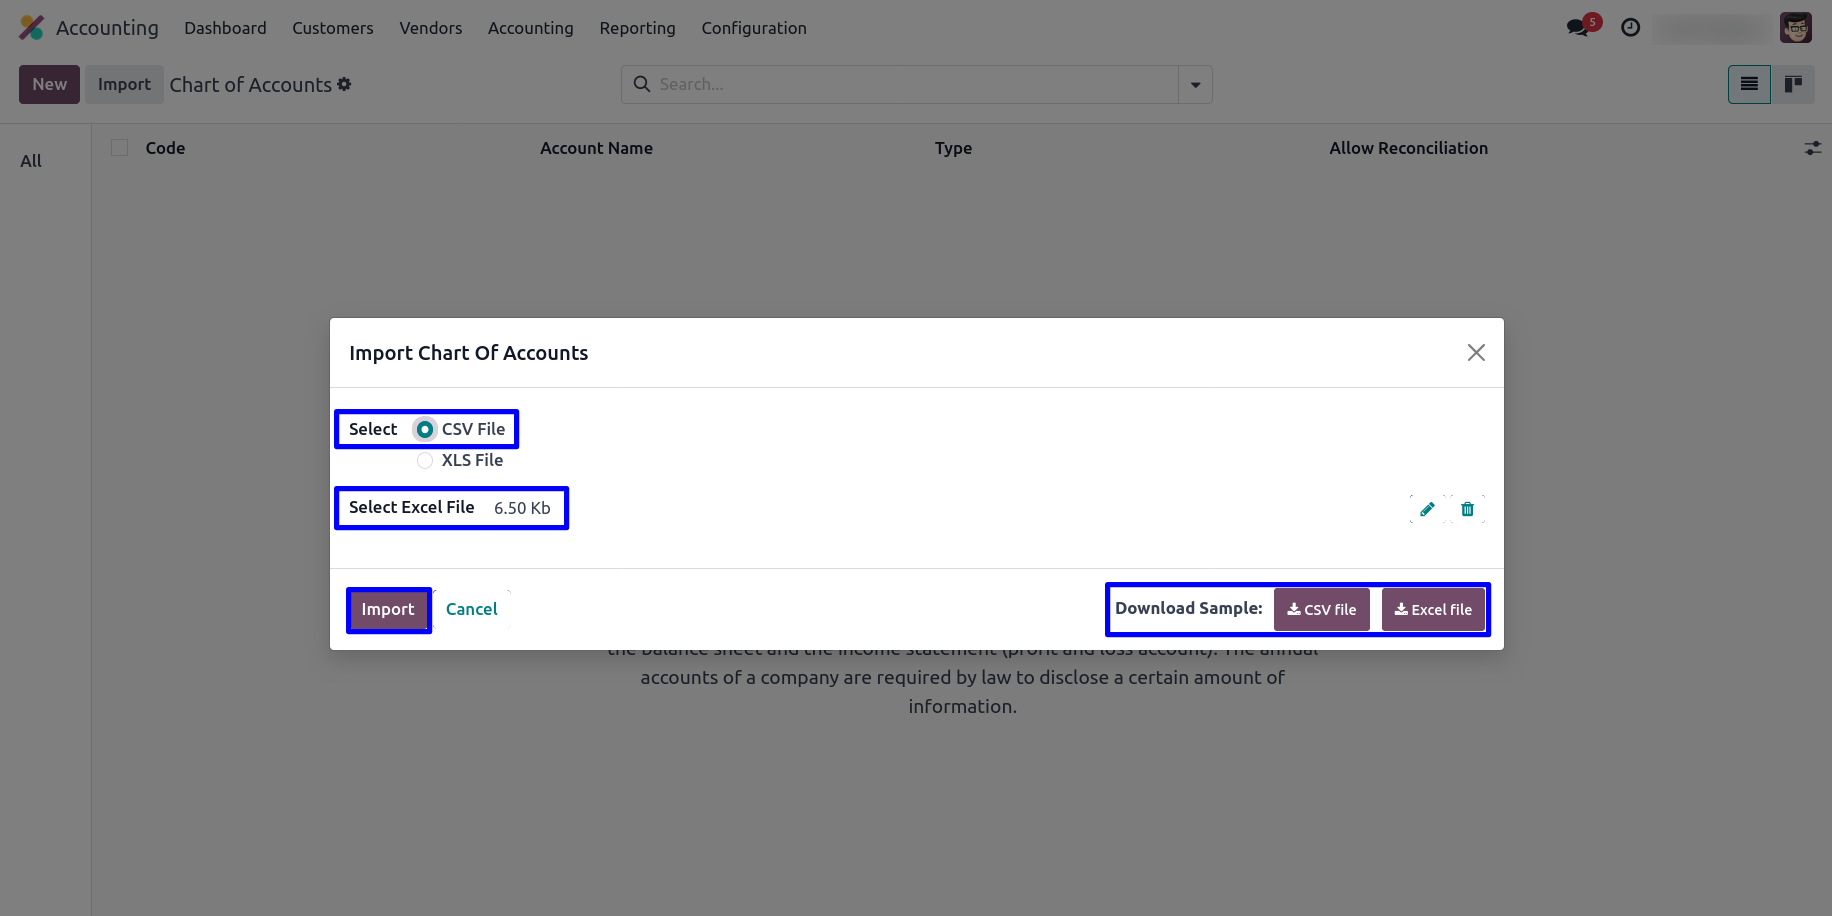1832x916 pixels.
Task: Tick the select-all checkbox beside Code
Action: pyautogui.click(x=120, y=148)
